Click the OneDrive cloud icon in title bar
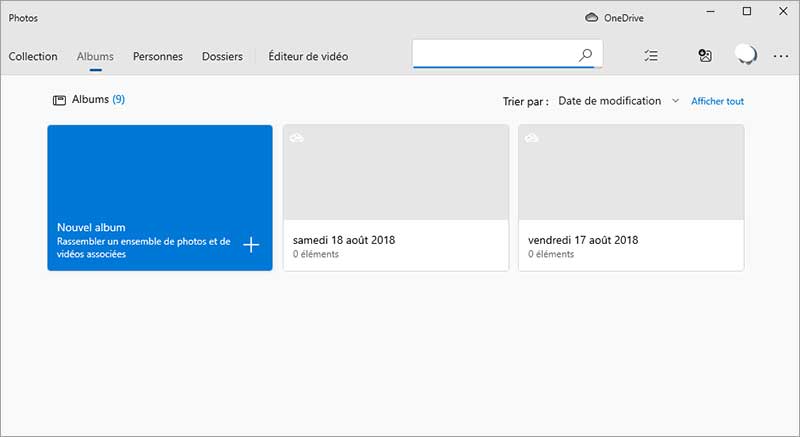Image resolution: width=800 pixels, height=437 pixels. 591,17
